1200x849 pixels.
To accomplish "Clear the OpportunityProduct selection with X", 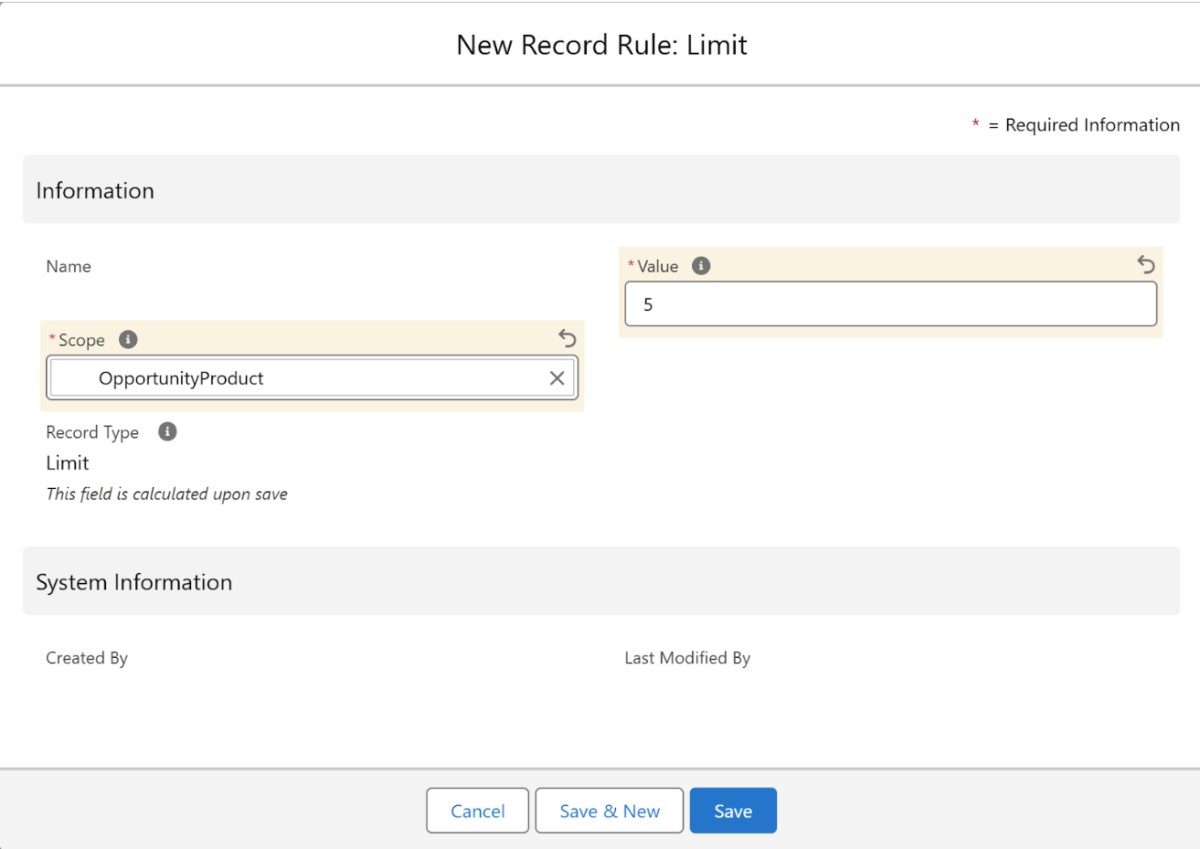I will click(x=557, y=378).
